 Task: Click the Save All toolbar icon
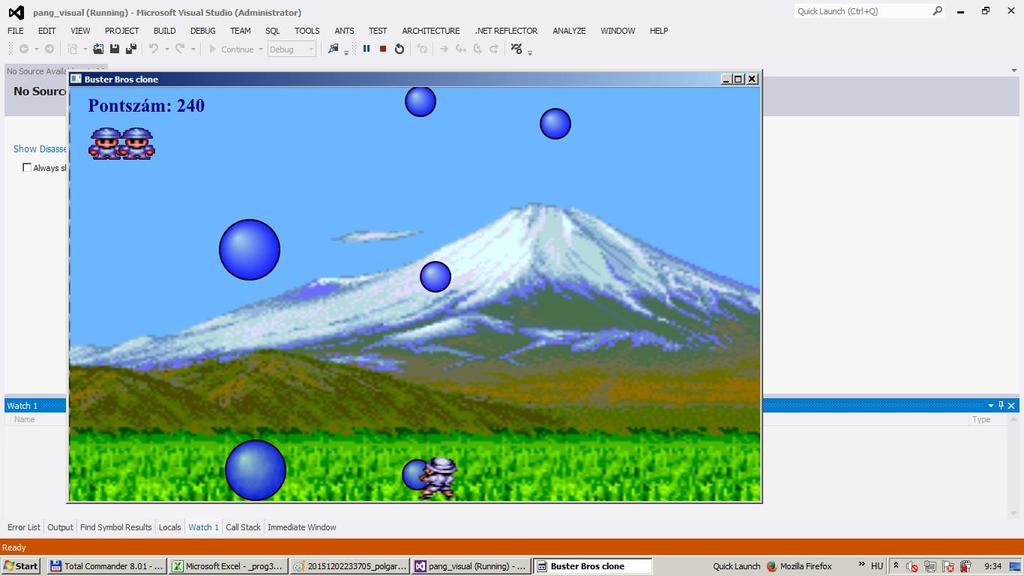click(131, 49)
